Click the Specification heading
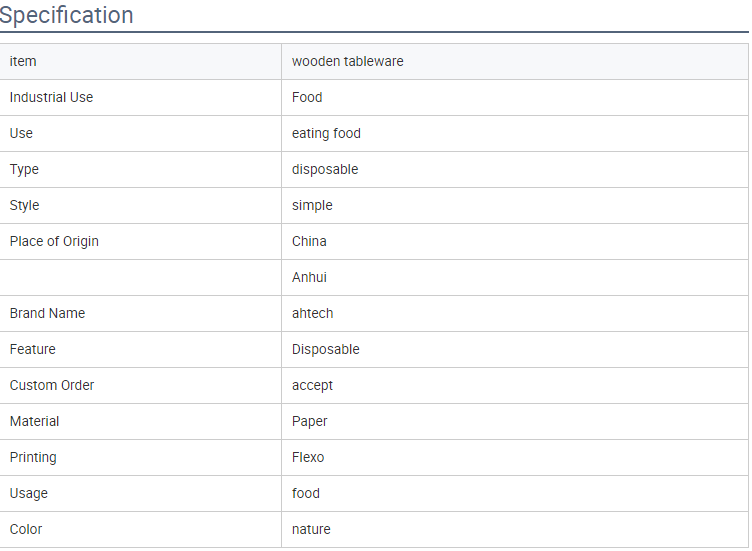 66,15
